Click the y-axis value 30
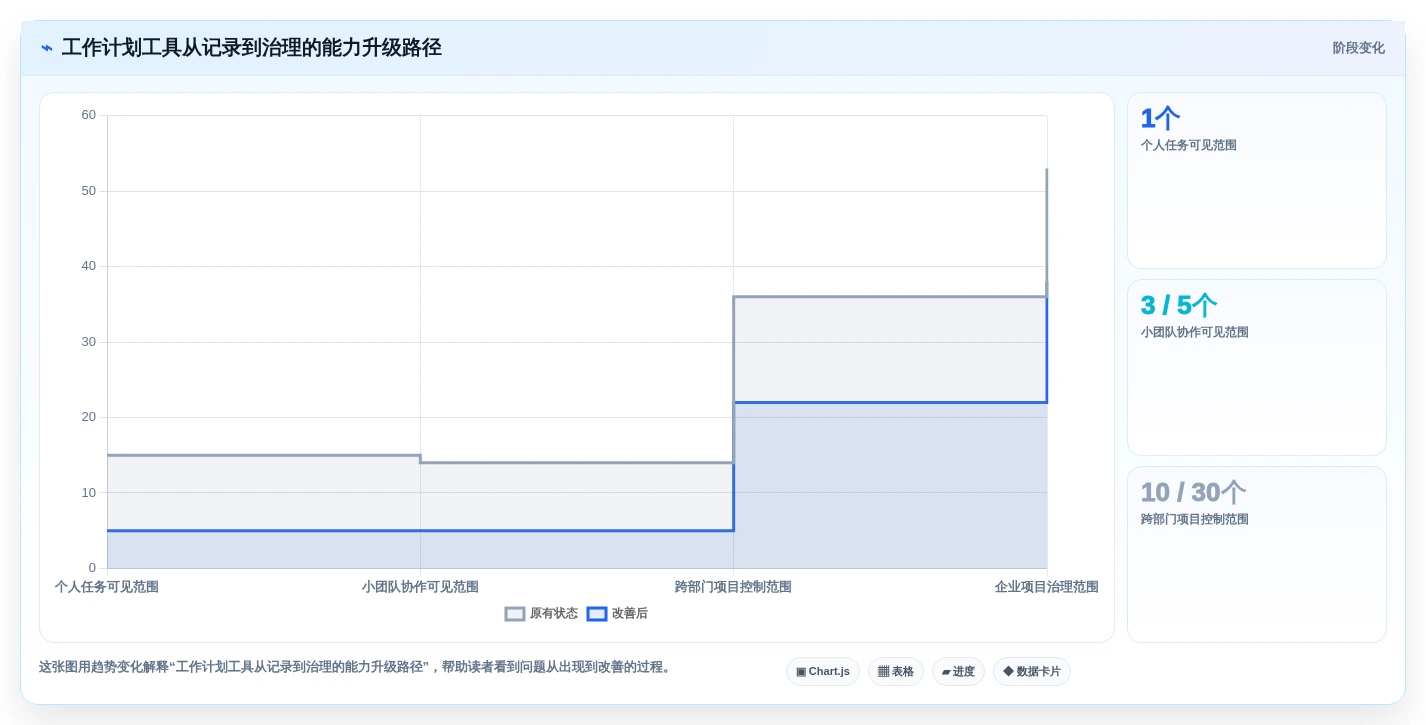This screenshot has height=725, width=1426. click(x=89, y=342)
